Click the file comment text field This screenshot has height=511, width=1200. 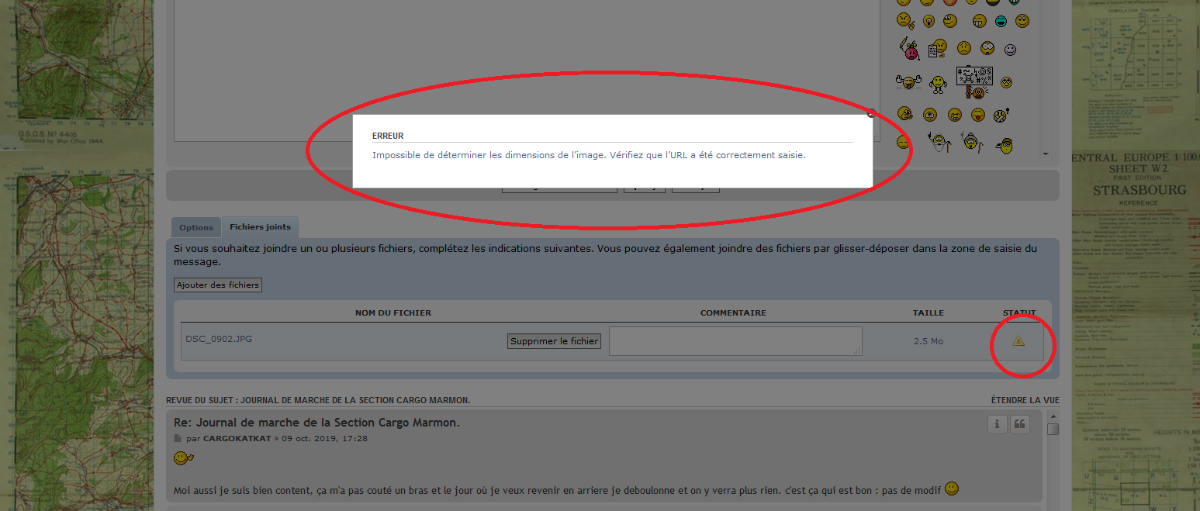(737, 341)
